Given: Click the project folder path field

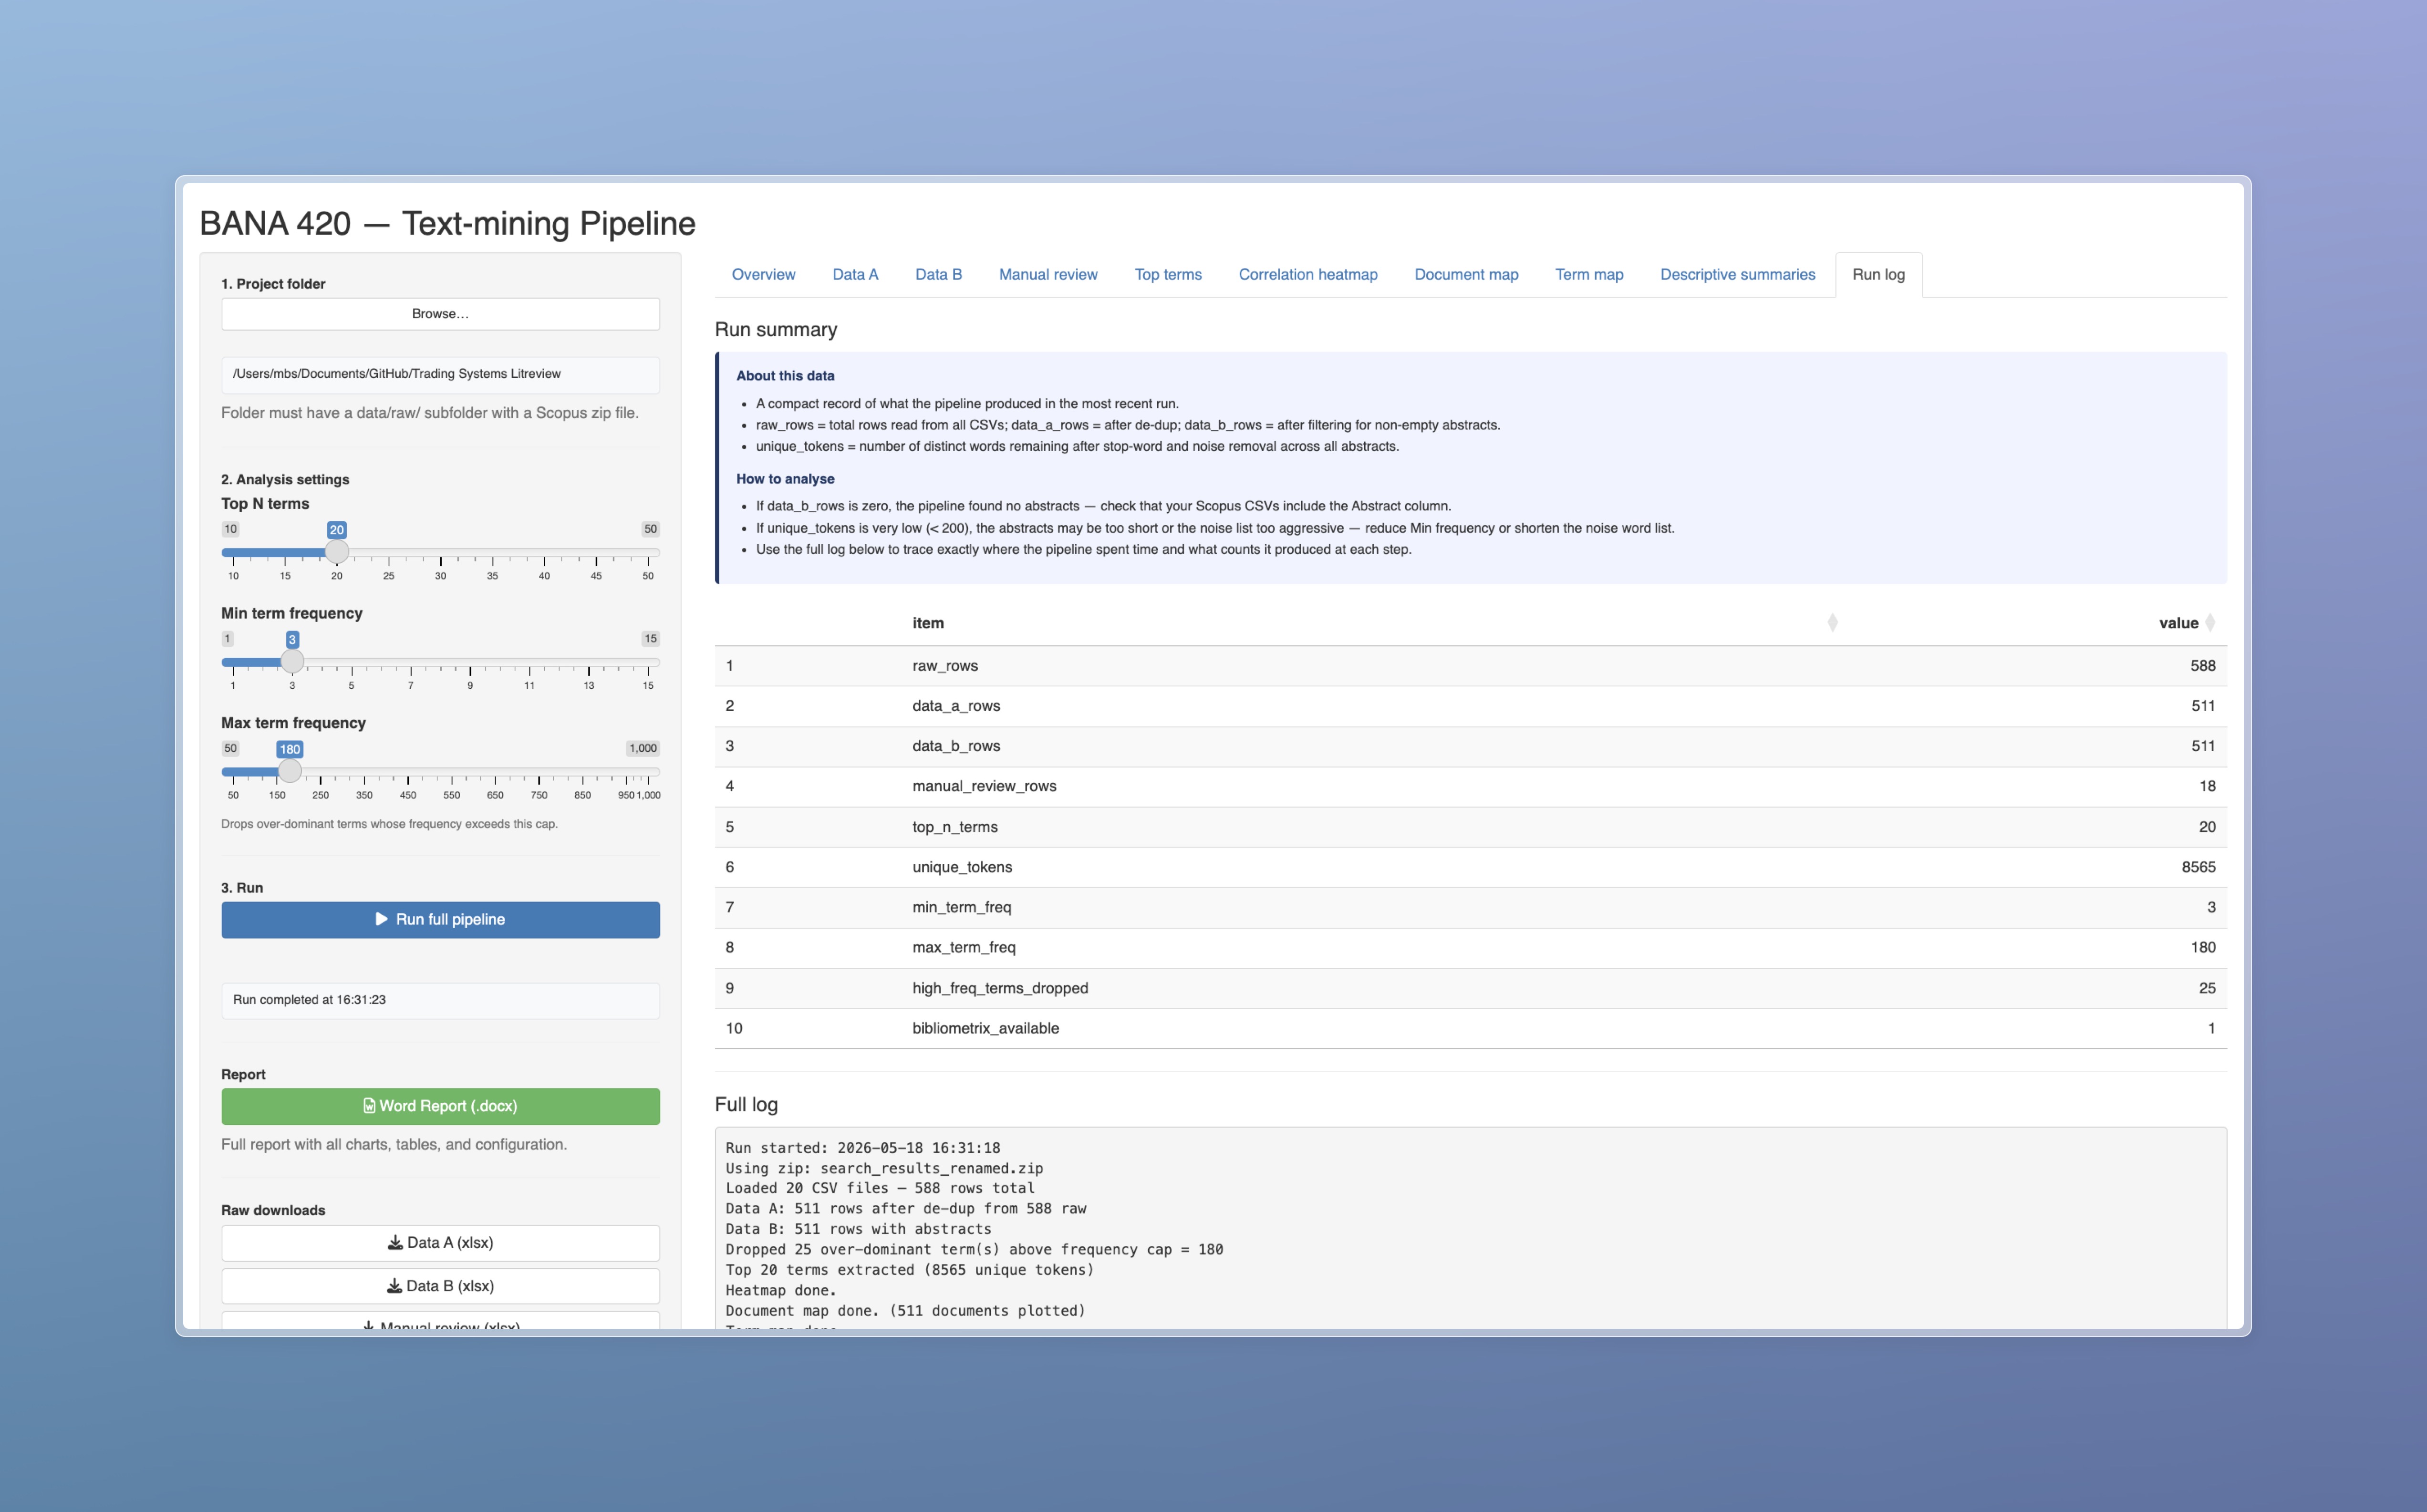Looking at the screenshot, I should 440,374.
